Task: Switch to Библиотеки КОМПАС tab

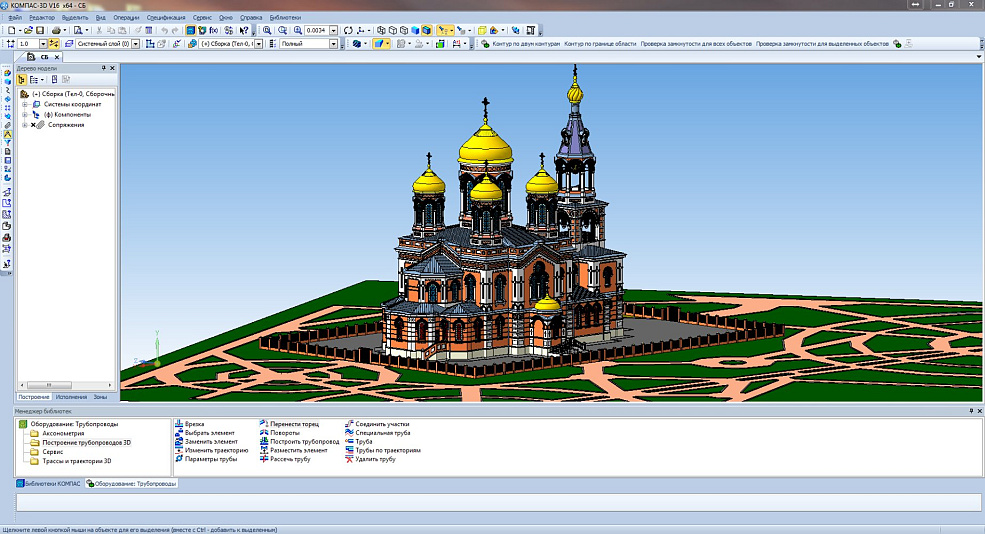Action: [x=50, y=483]
